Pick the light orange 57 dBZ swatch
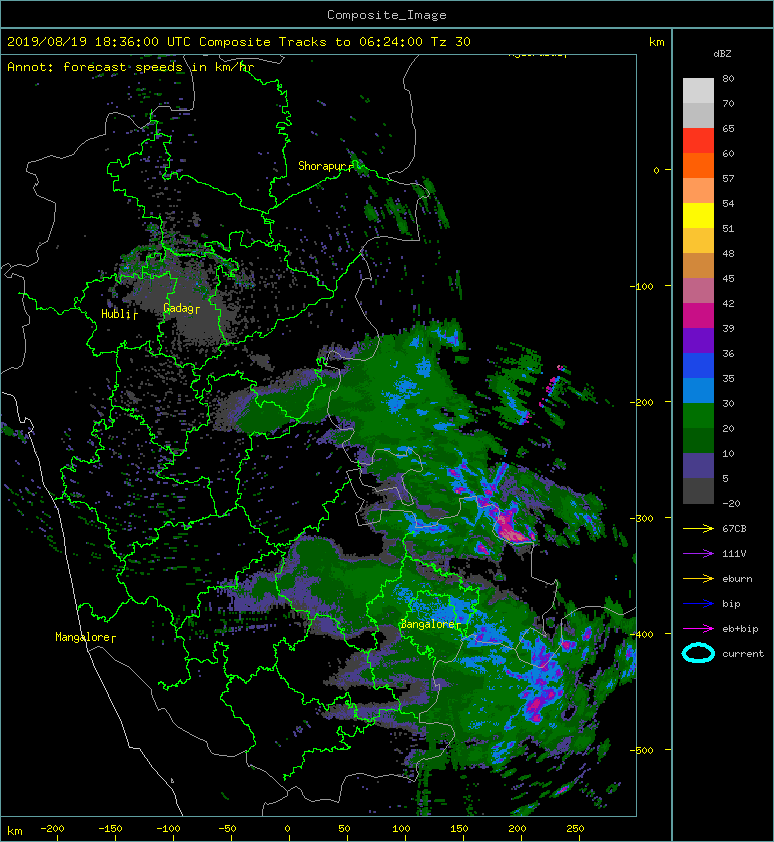 pyautogui.click(x=698, y=190)
